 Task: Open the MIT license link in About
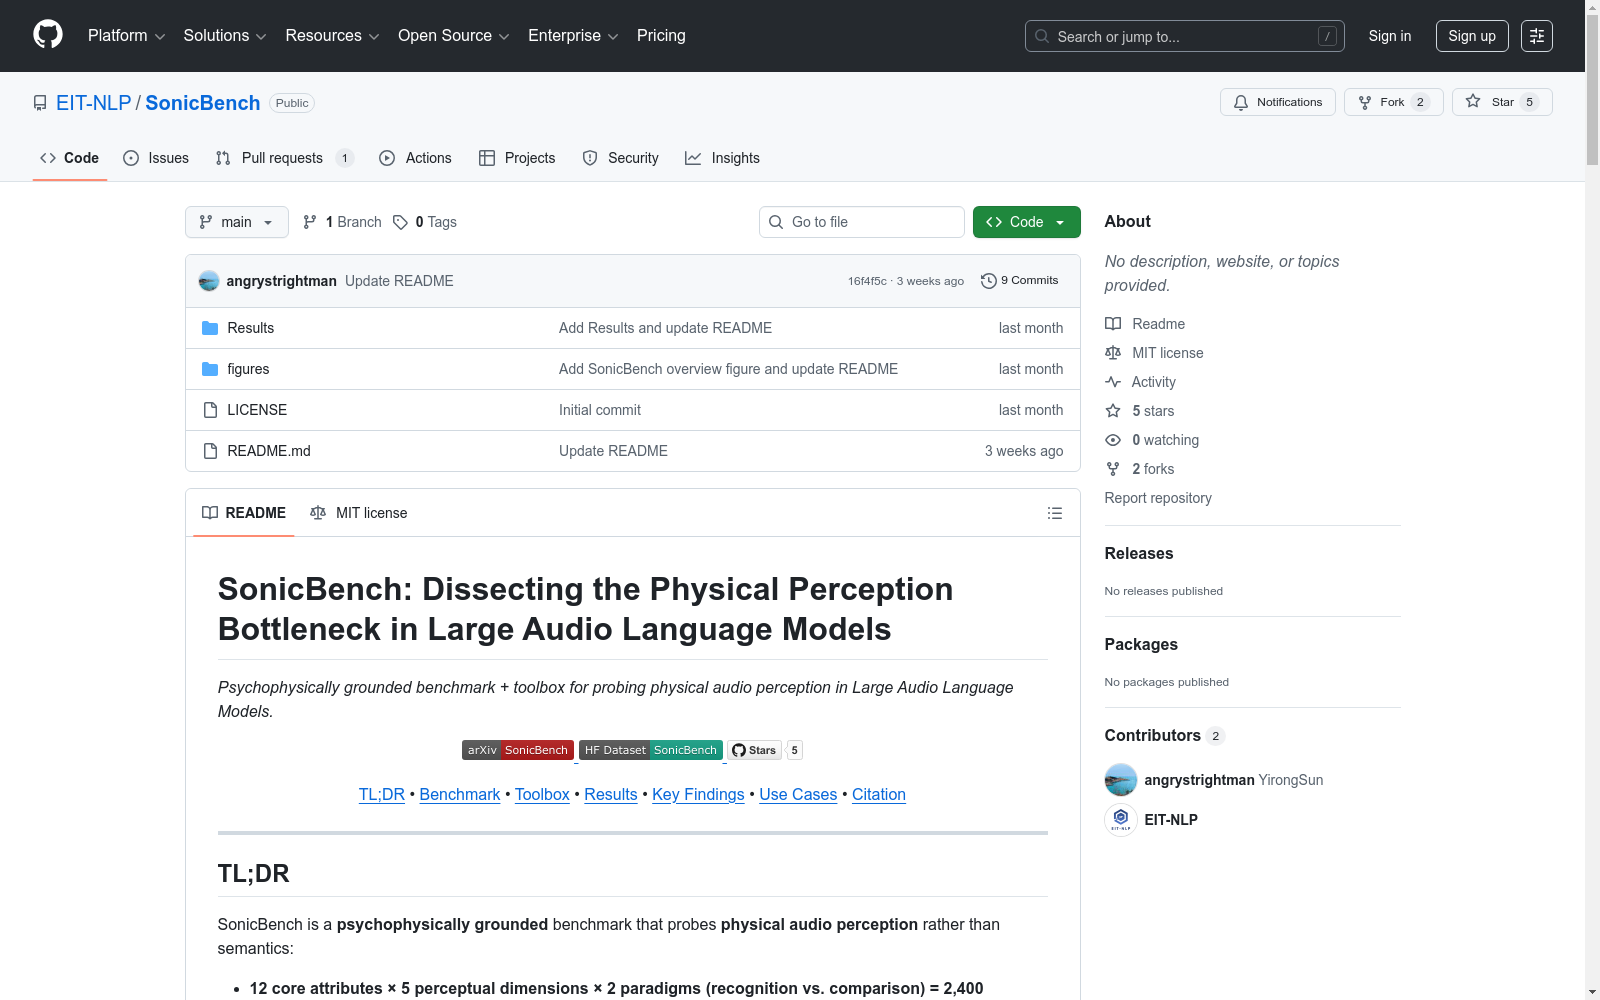click(1154, 353)
